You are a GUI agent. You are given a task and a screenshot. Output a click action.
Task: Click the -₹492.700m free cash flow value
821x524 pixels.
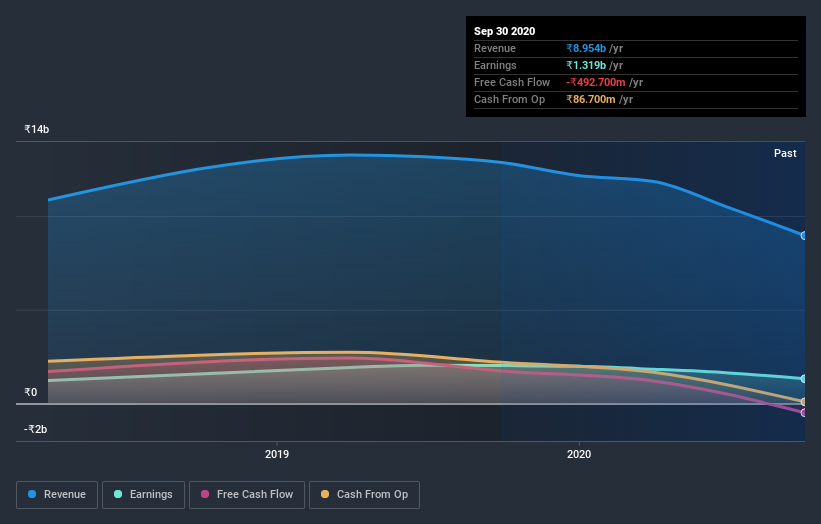click(596, 82)
